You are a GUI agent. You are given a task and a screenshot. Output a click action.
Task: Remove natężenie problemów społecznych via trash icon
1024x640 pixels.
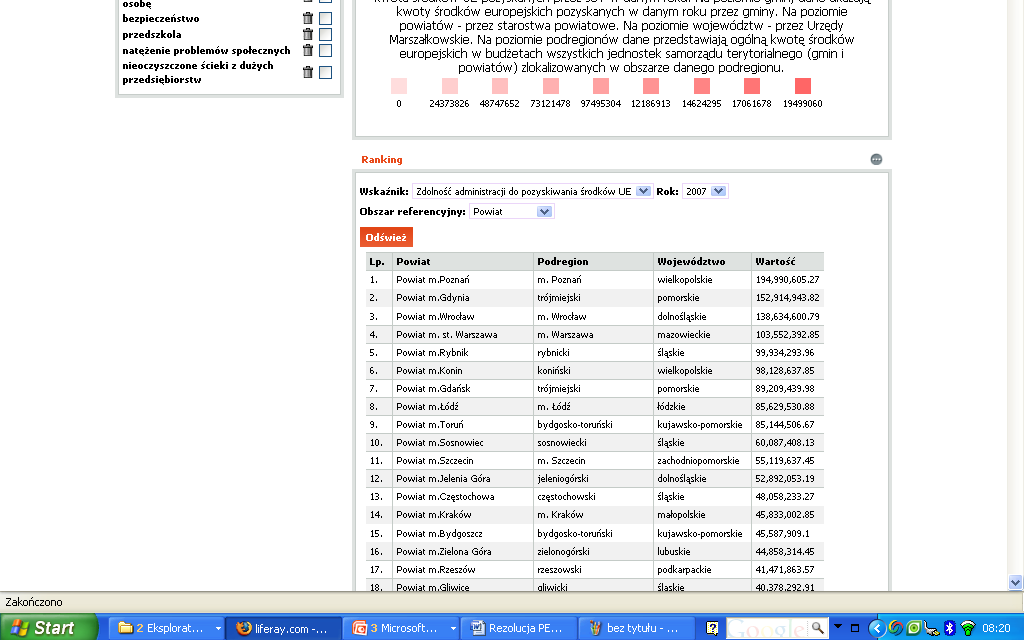[308, 50]
